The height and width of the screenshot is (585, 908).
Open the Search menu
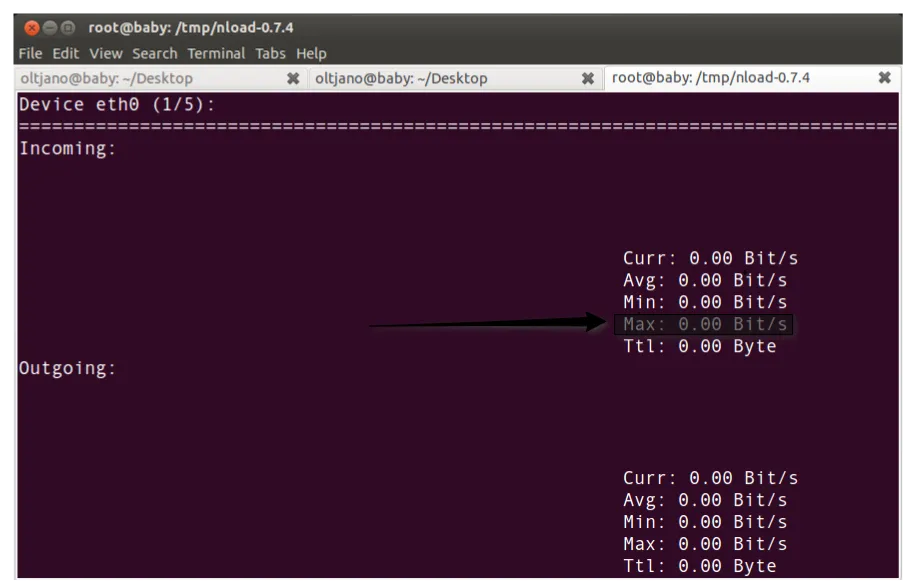pyautogui.click(x=154, y=53)
